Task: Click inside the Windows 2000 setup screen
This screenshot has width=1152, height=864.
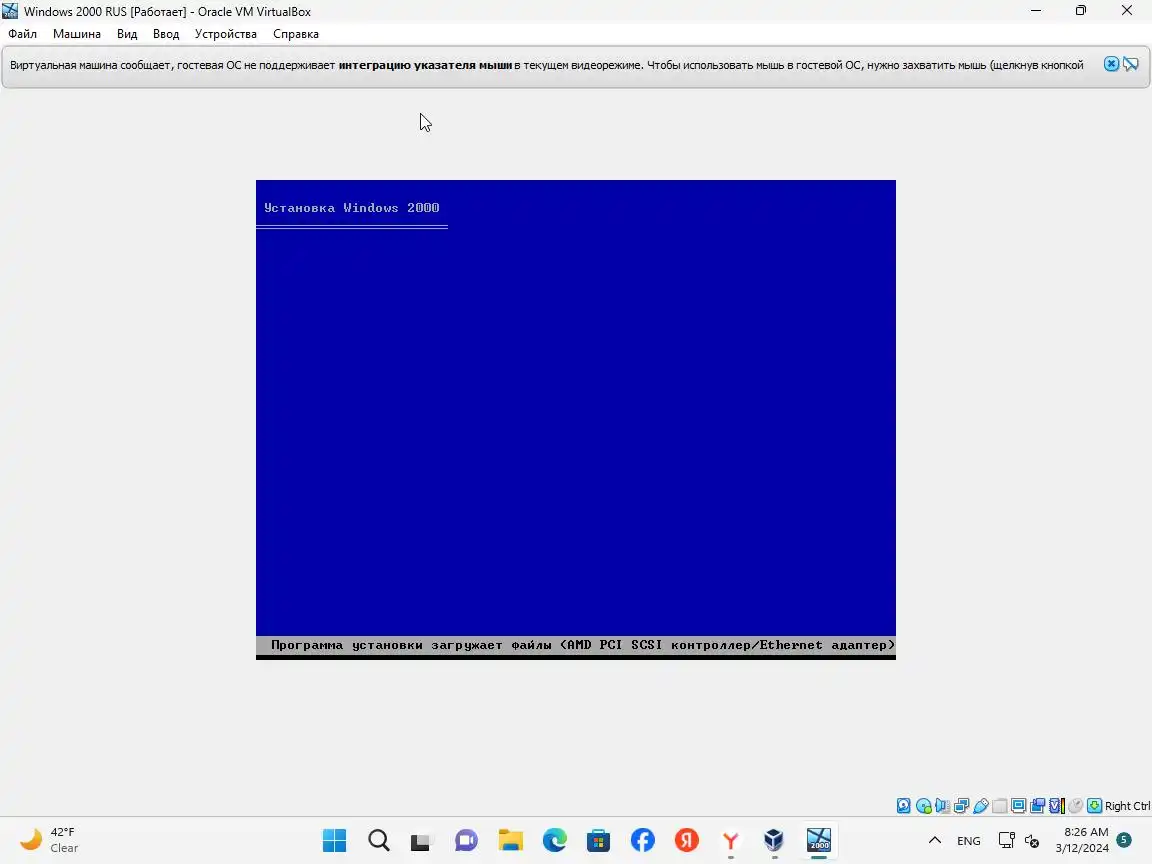Action: pos(575,420)
